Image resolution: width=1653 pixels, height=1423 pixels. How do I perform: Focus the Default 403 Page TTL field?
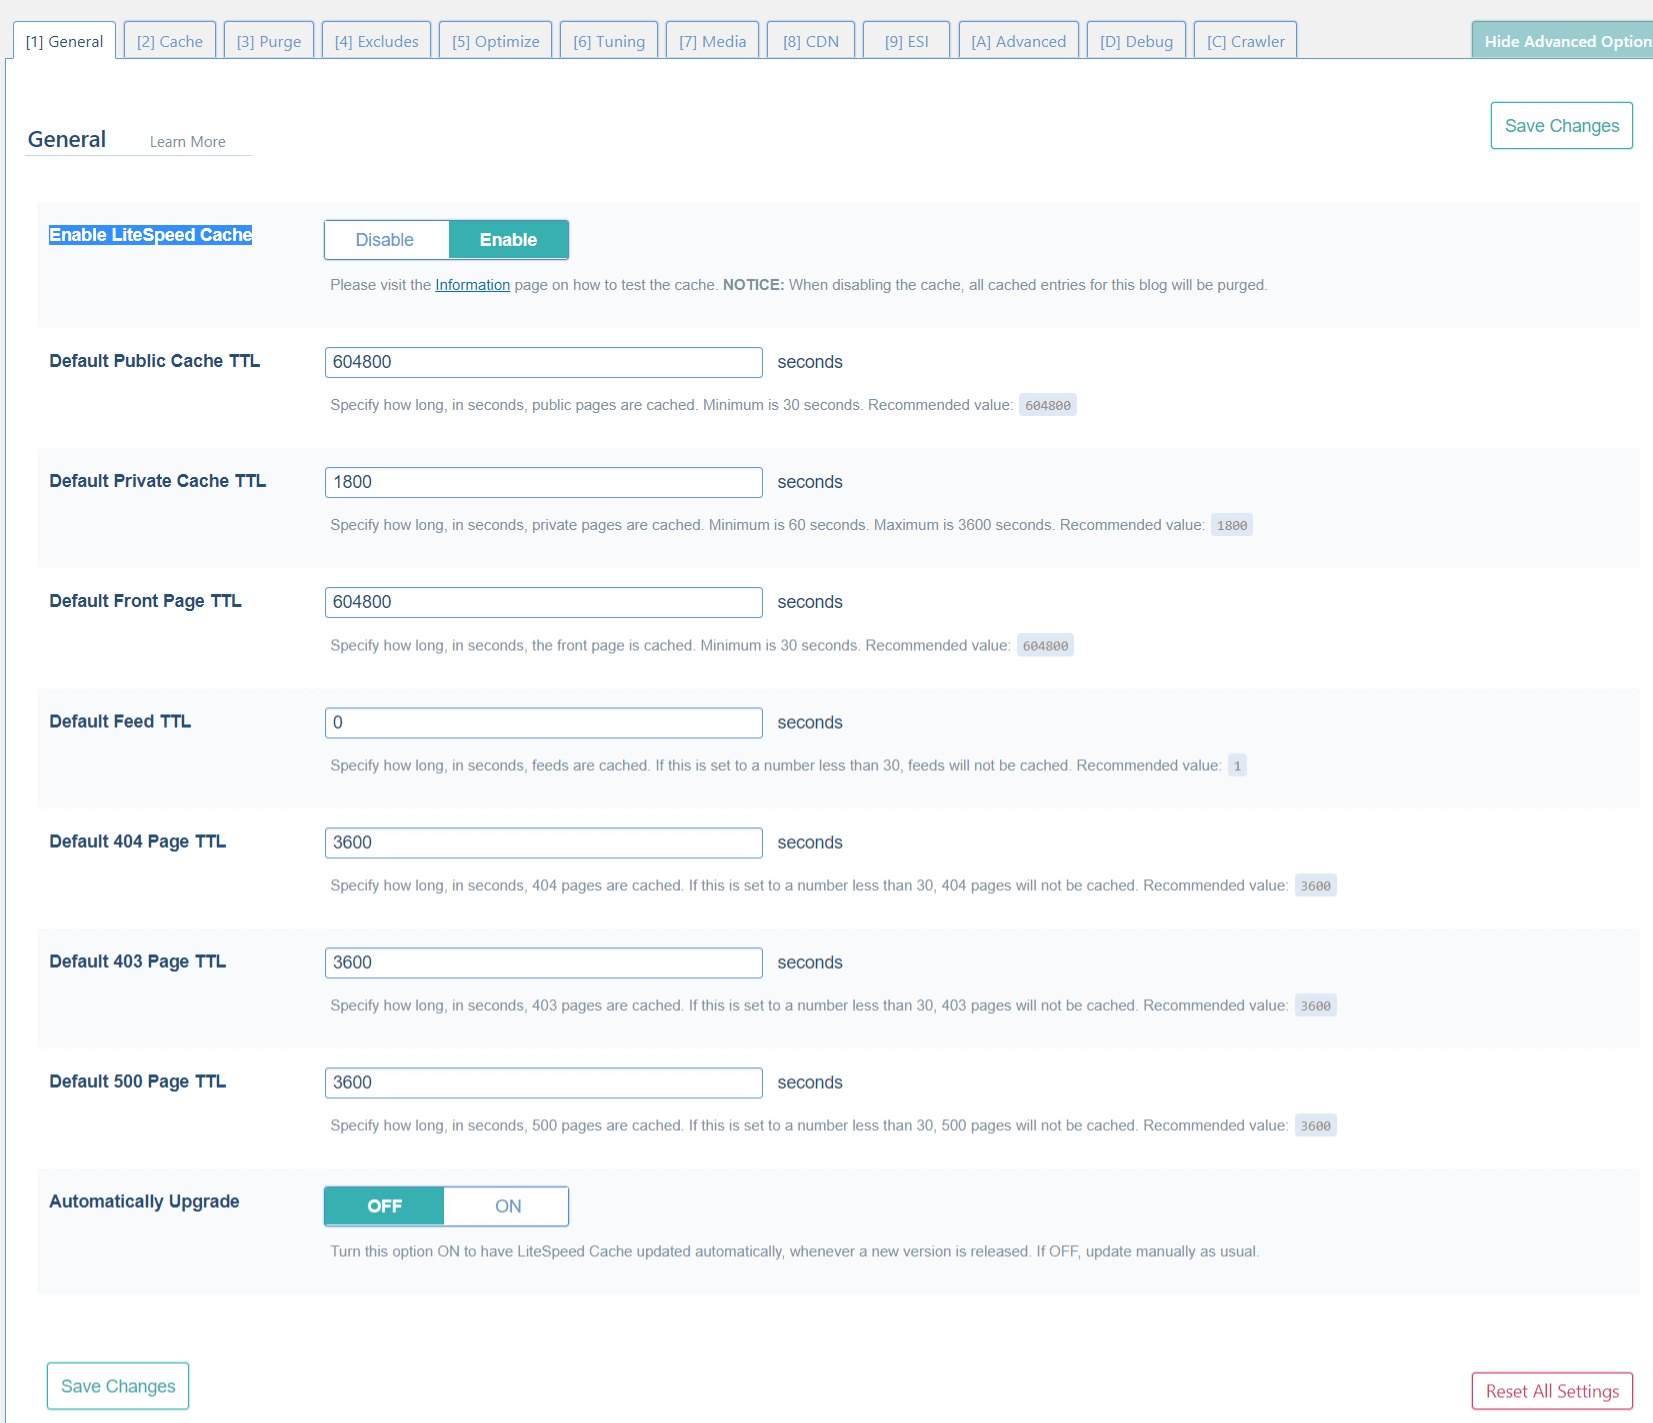pos(543,962)
